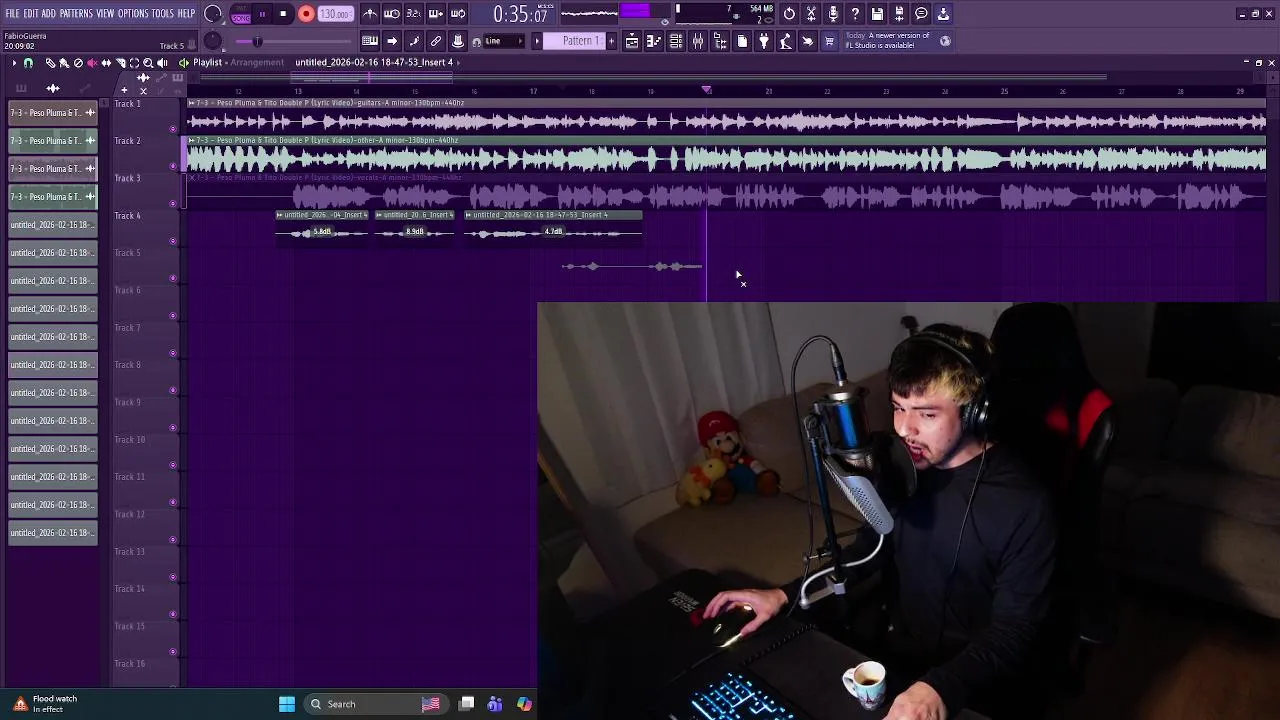The height and width of the screenshot is (720, 1280).
Task: Click the record button in transport
Action: (306, 14)
